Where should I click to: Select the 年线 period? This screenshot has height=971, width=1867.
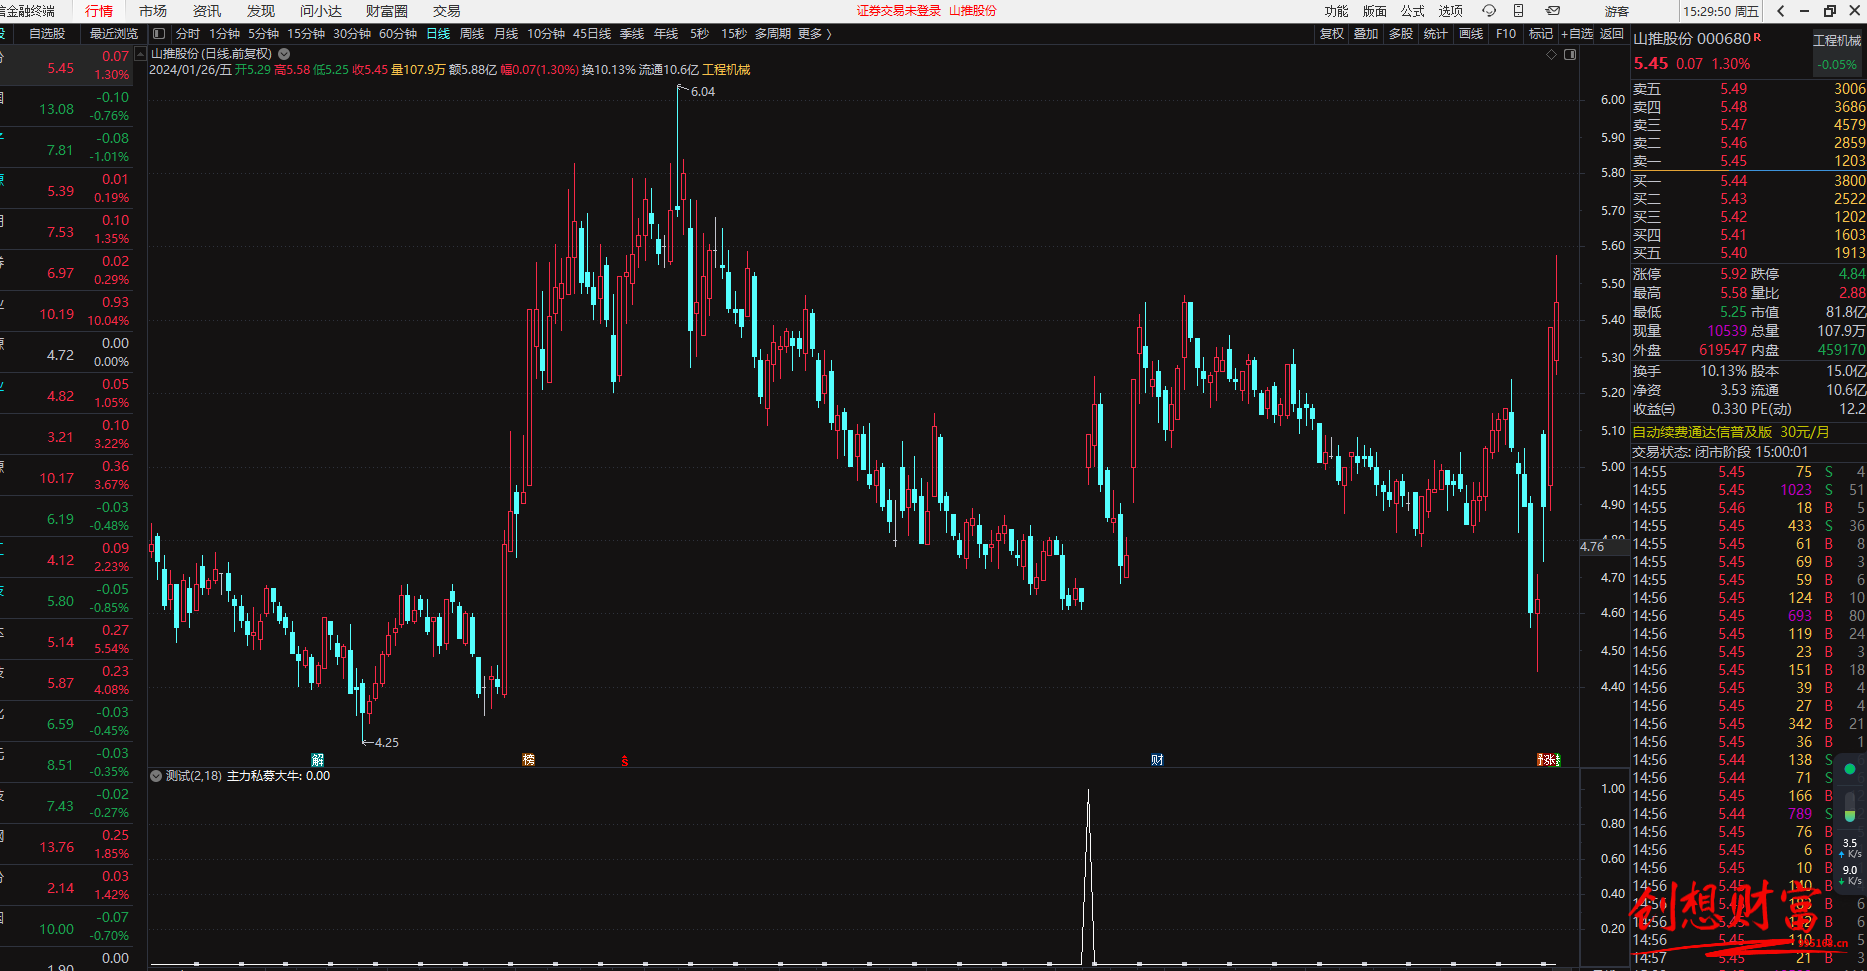tap(666, 34)
